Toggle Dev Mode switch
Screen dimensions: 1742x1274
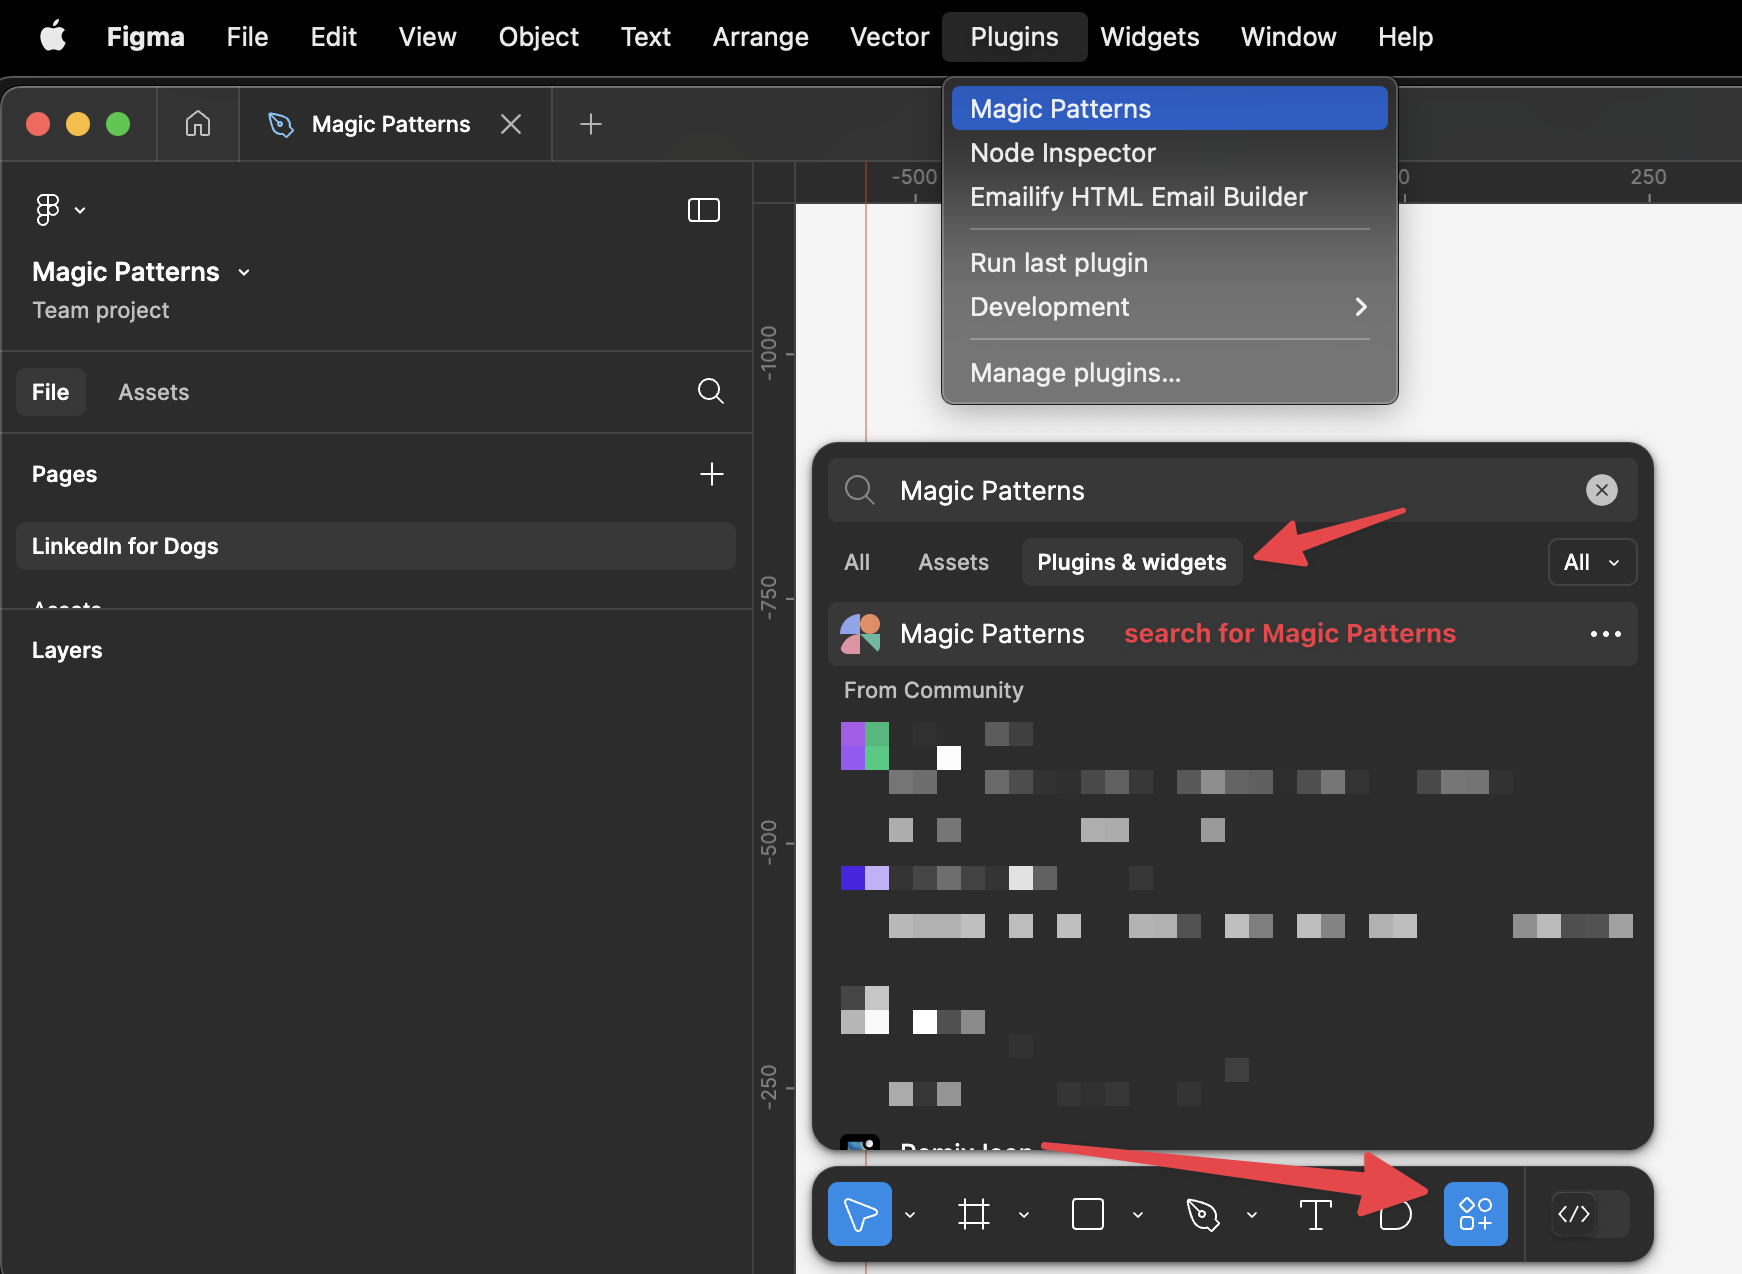(x=1590, y=1214)
